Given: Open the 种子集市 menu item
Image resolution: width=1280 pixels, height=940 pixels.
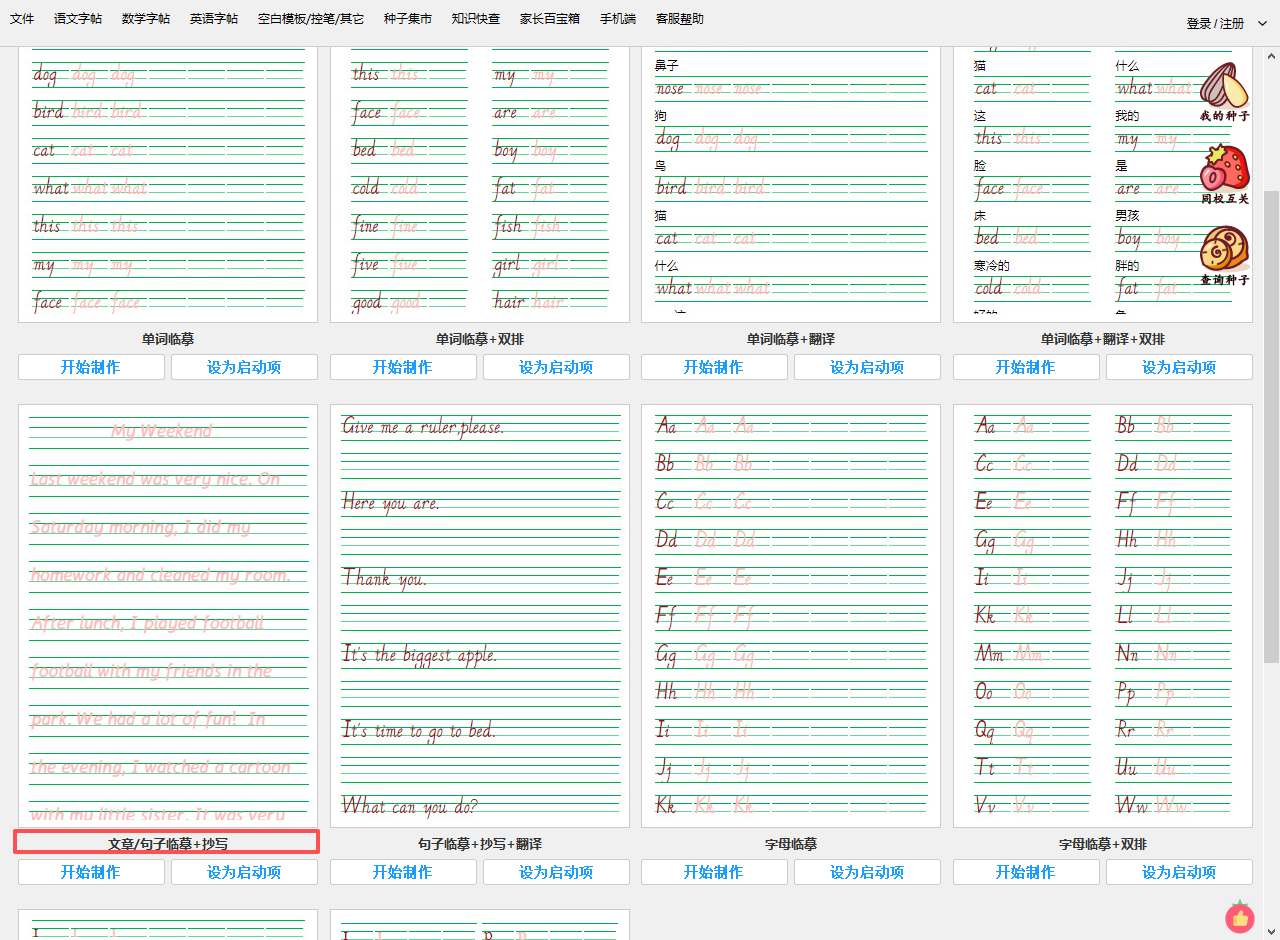Looking at the screenshot, I should [x=408, y=19].
